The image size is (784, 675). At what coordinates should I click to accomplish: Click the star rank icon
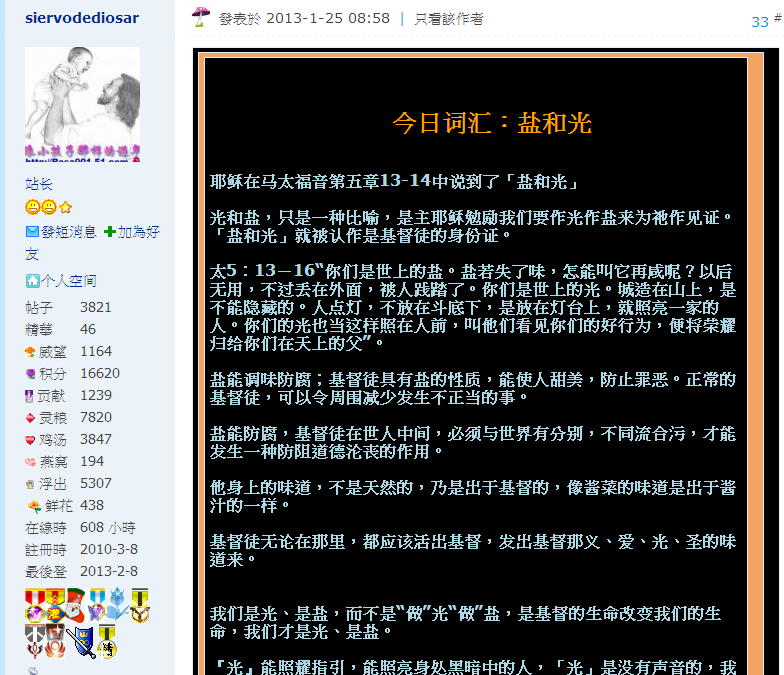[66, 206]
